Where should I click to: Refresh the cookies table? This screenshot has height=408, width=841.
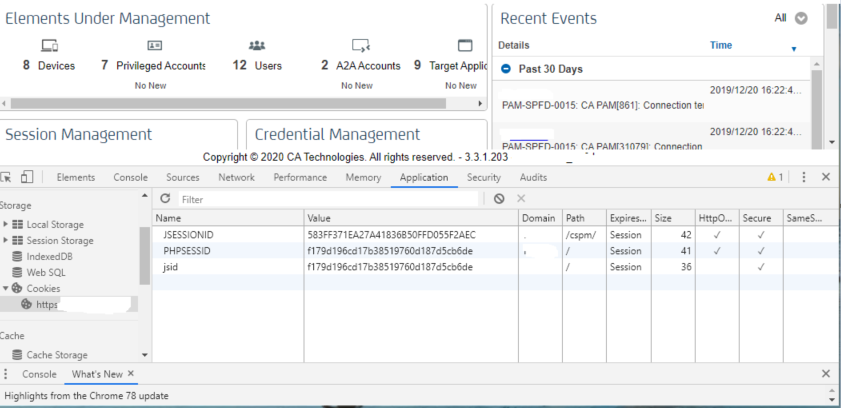point(165,199)
